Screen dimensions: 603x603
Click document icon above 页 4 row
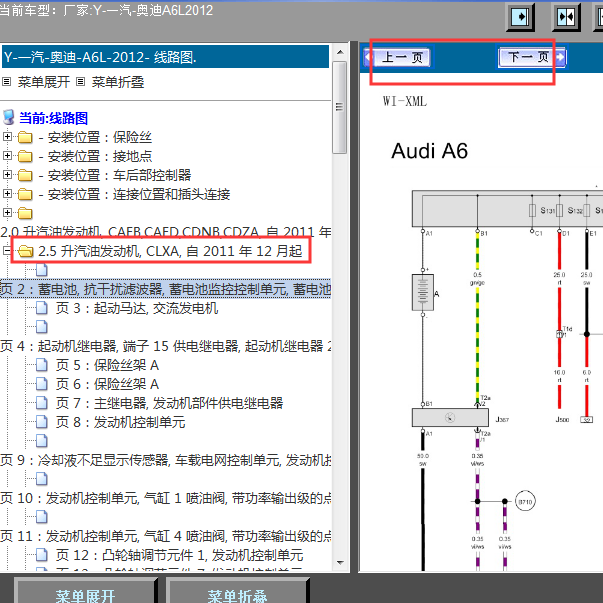[42, 327]
